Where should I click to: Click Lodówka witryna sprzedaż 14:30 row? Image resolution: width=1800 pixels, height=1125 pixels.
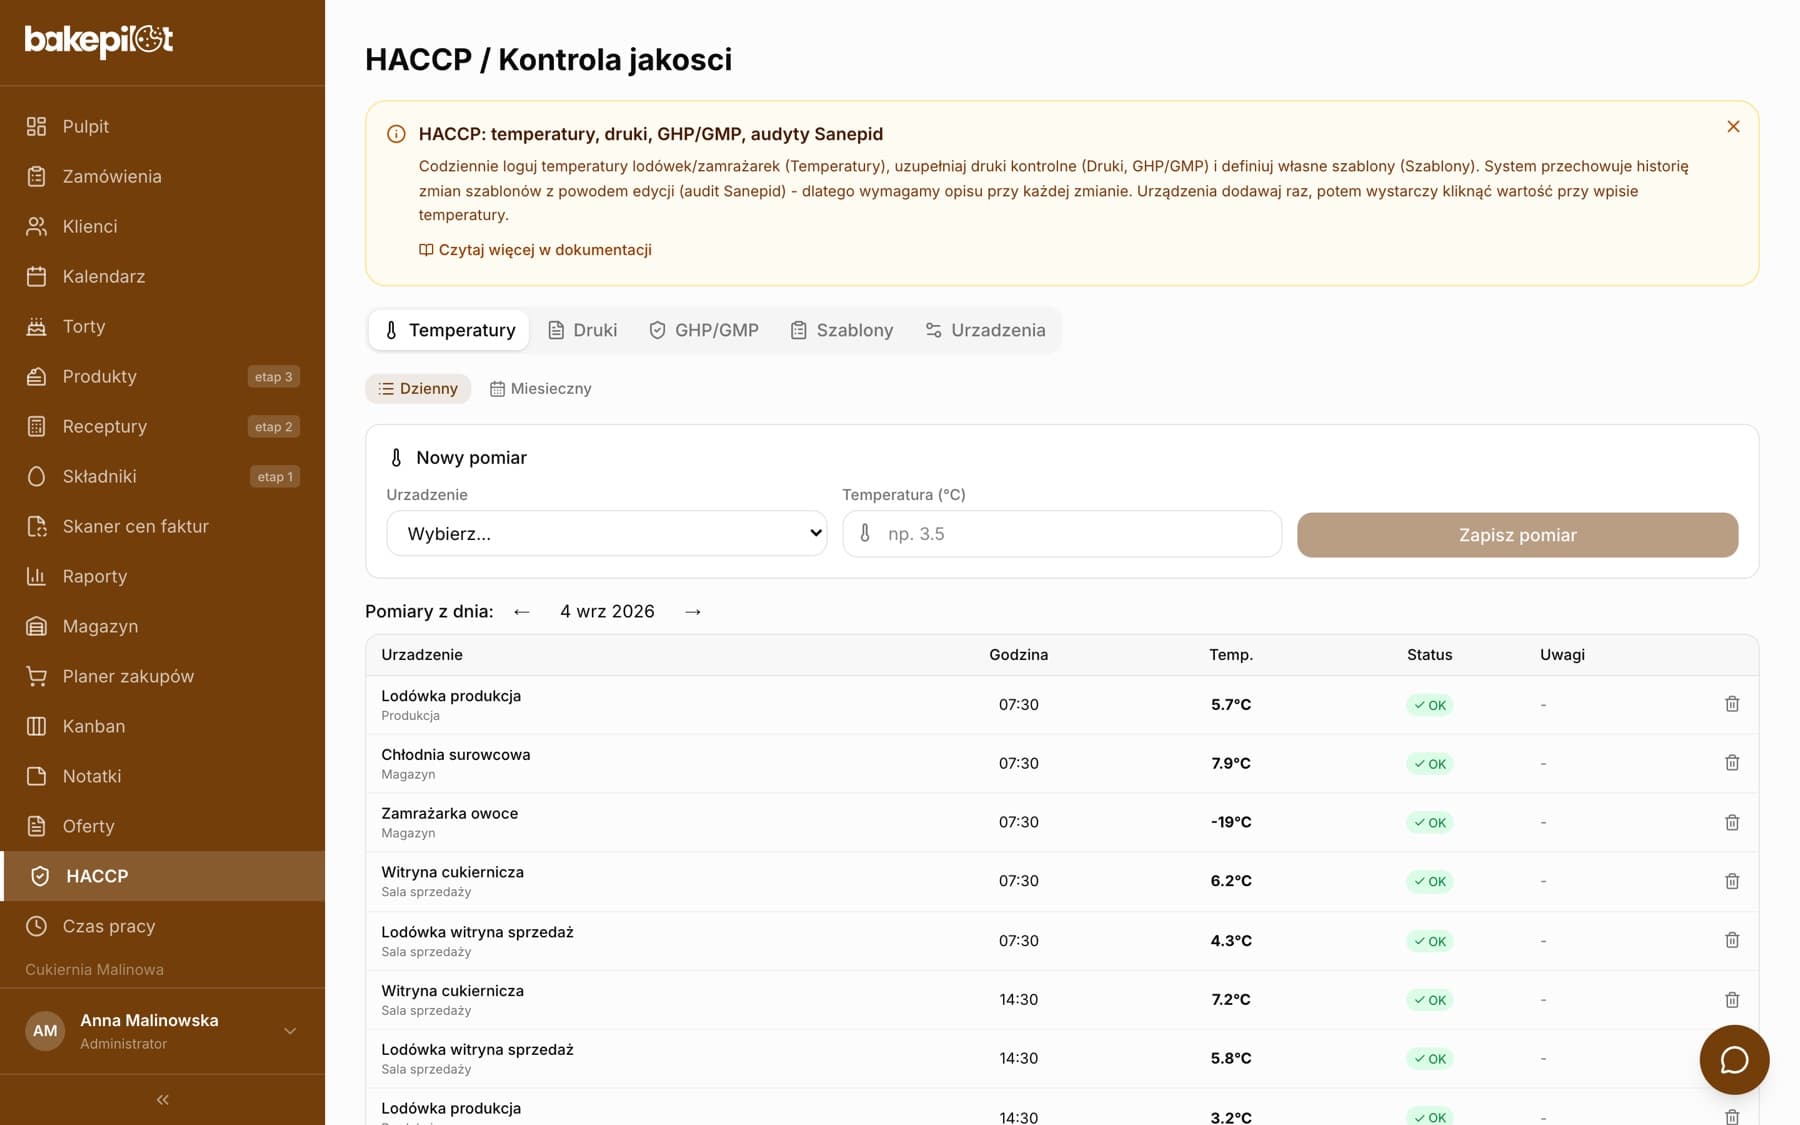click(1062, 1058)
